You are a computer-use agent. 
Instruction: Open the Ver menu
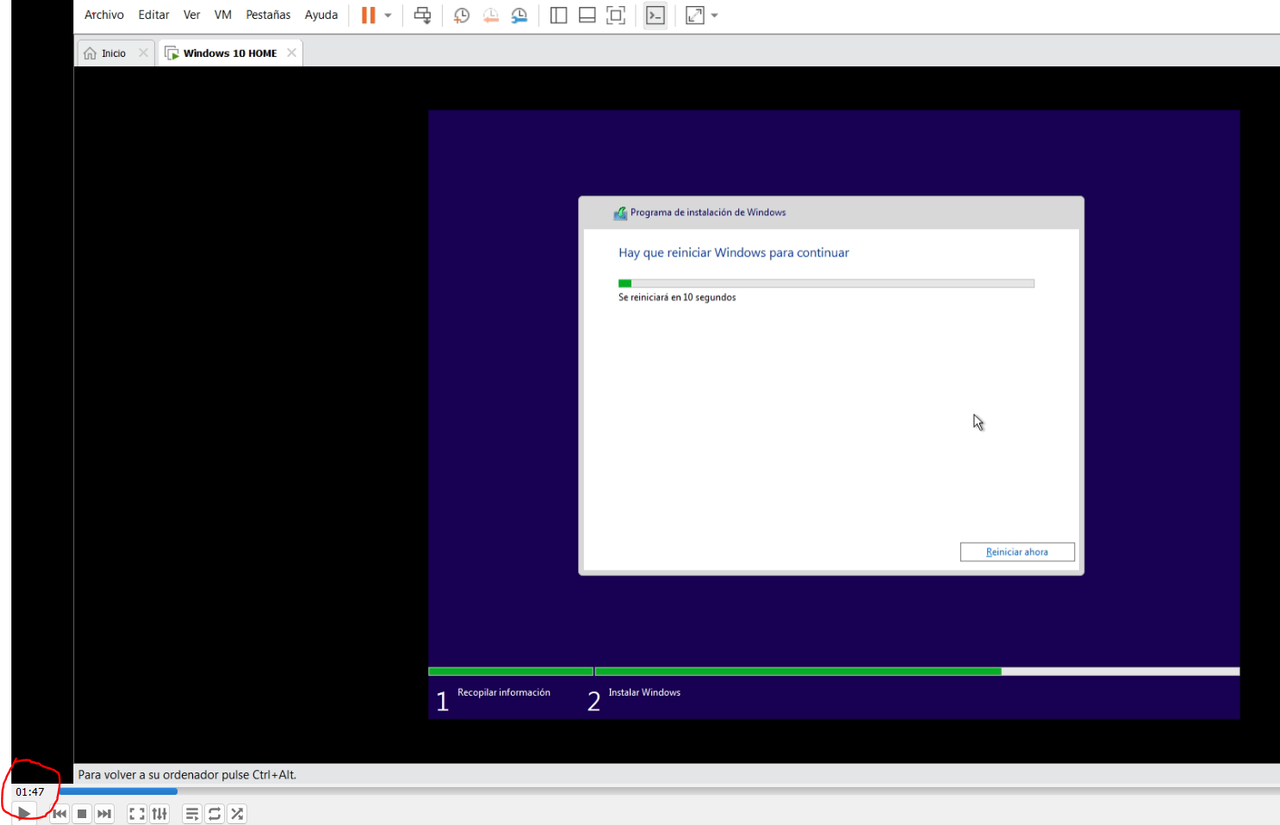[x=192, y=15]
